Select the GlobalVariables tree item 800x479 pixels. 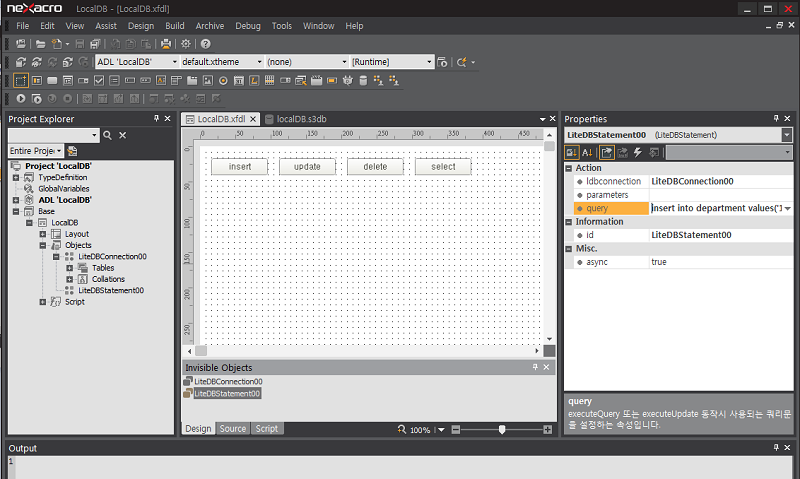pos(64,189)
